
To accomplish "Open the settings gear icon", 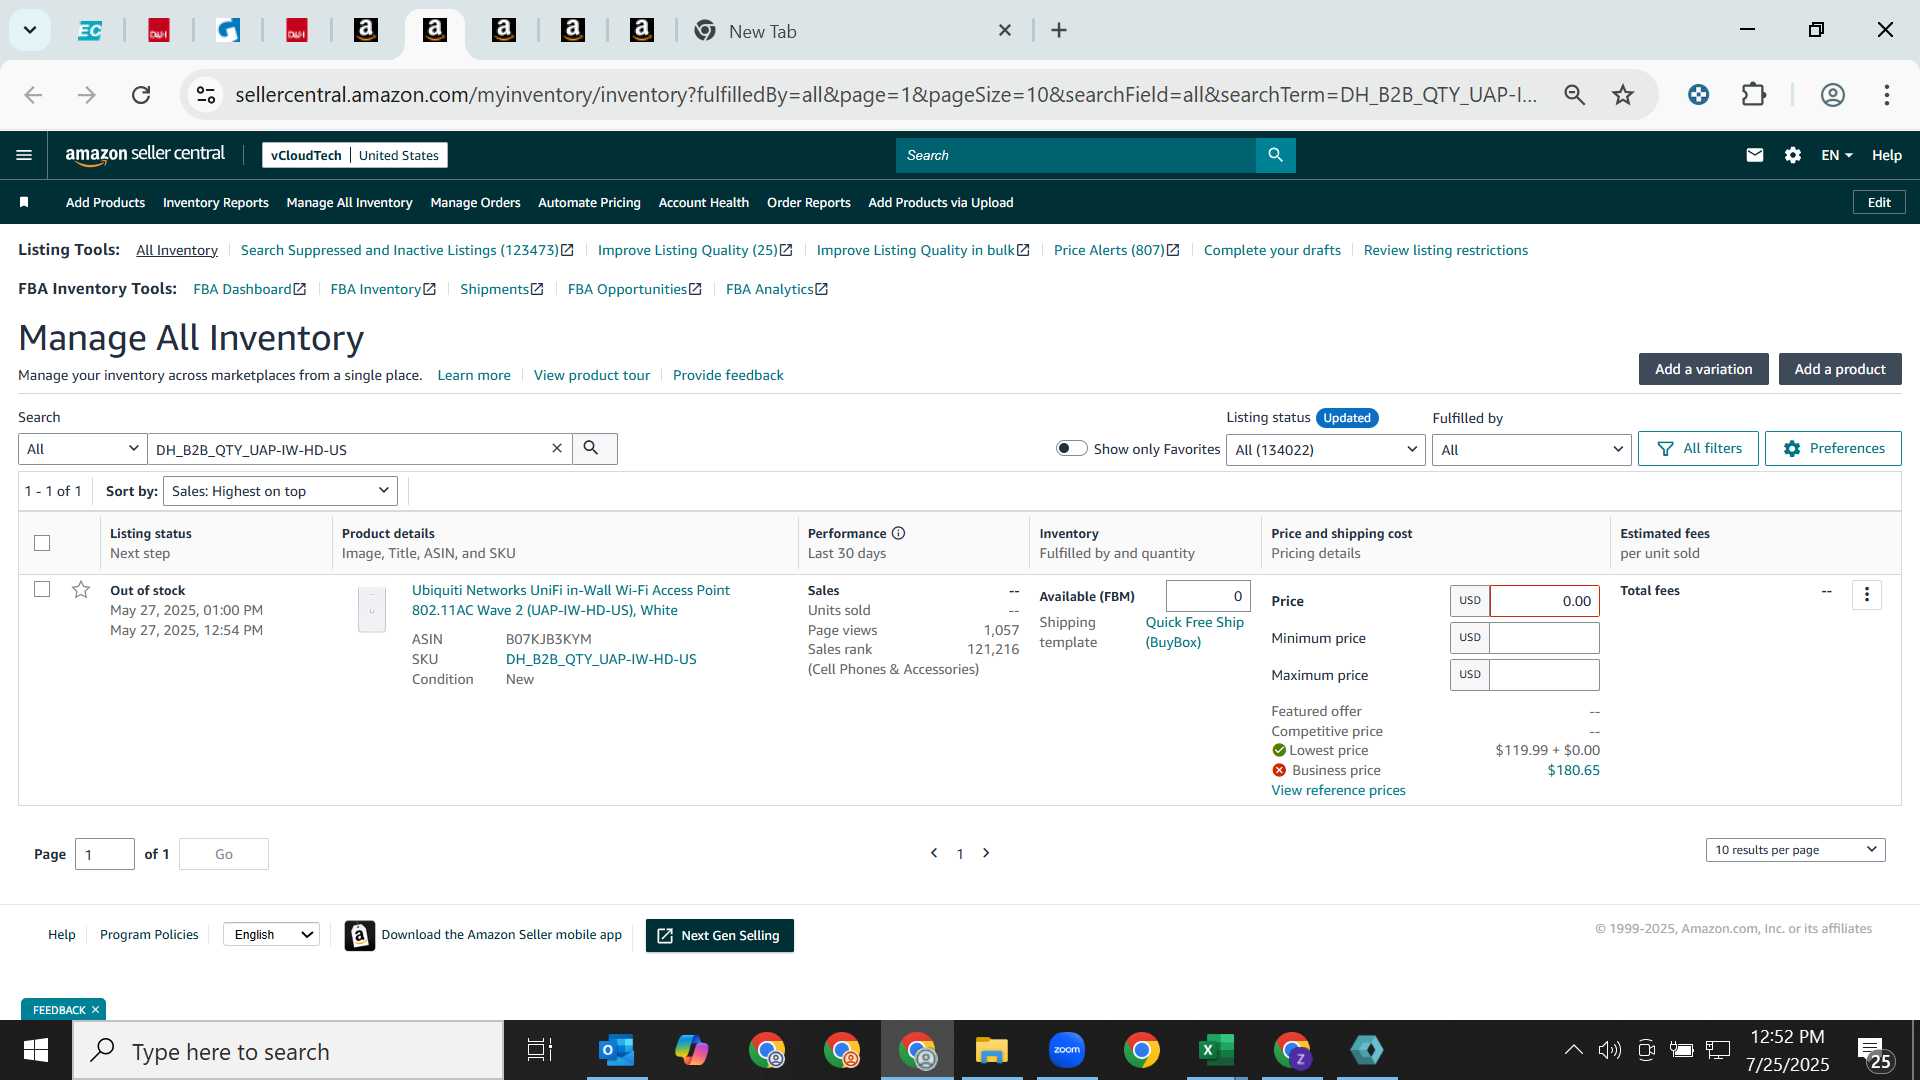I will coord(1792,155).
